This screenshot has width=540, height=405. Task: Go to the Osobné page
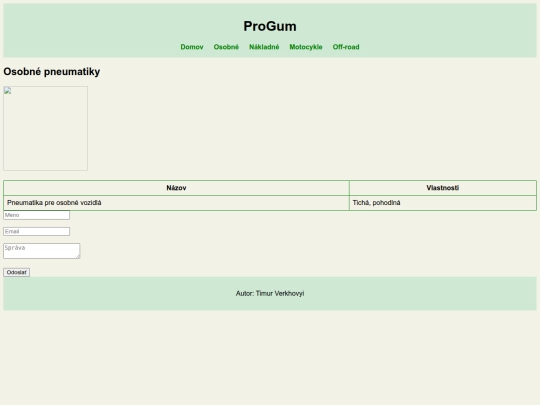pos(226,47)
